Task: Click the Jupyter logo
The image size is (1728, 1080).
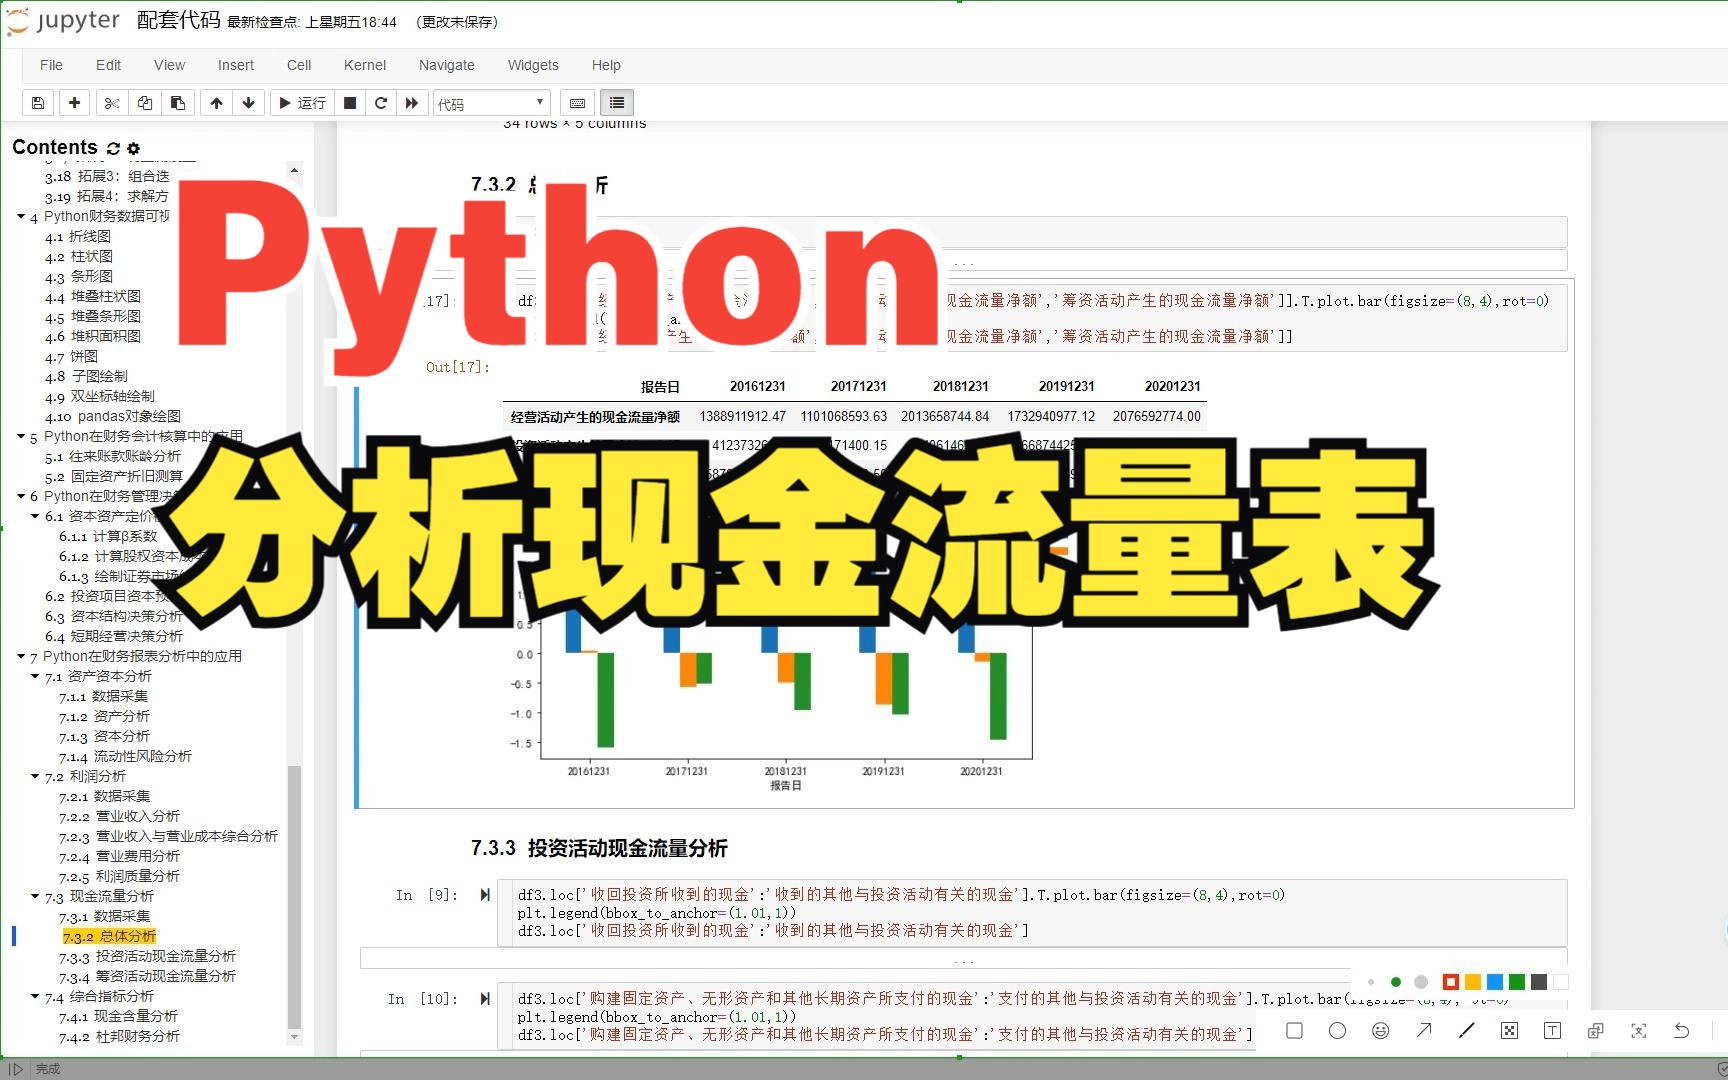Action: click(x=63, y=21)
